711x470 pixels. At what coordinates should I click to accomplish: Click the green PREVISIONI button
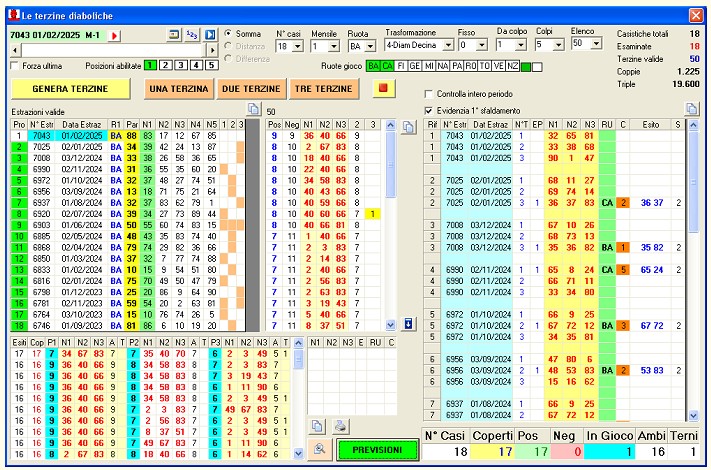tap(377, 450)
